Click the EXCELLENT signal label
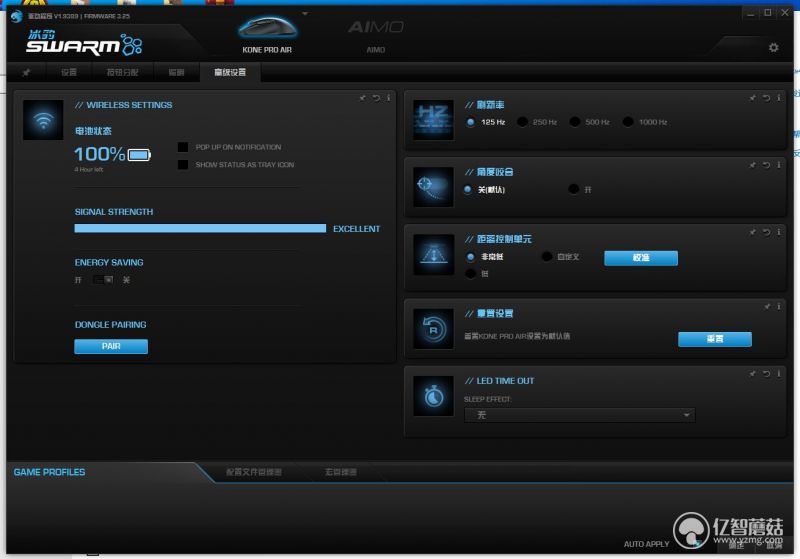Screen dimensions: 800x559 (x=357, y=229)
